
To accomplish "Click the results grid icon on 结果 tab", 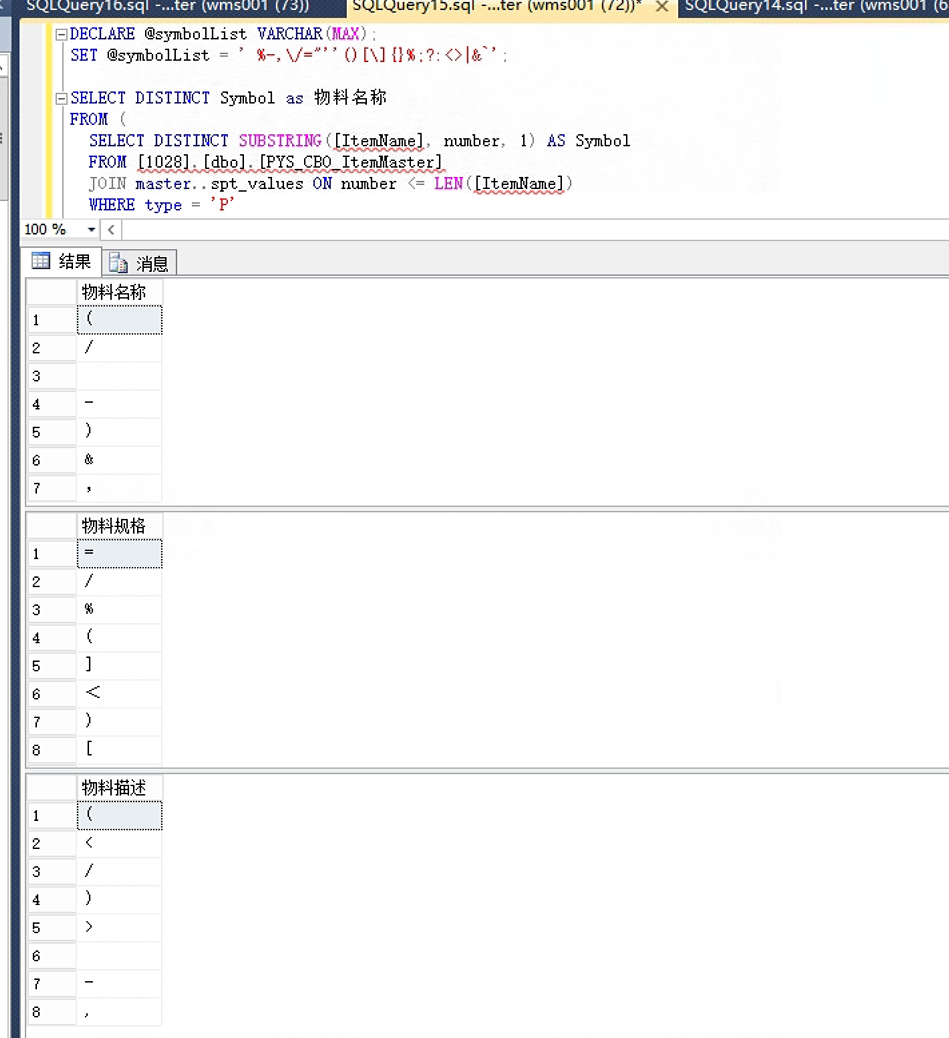I will pos(41,262).
